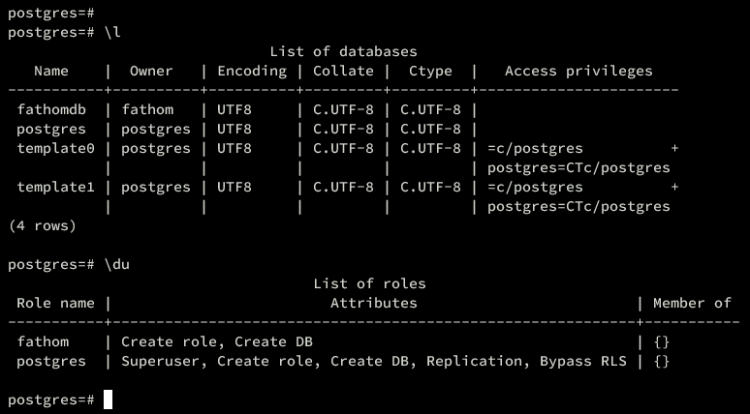Click the (4 rows) summary text
Viewport: 750px width, 414px height.
coord(43,226)
